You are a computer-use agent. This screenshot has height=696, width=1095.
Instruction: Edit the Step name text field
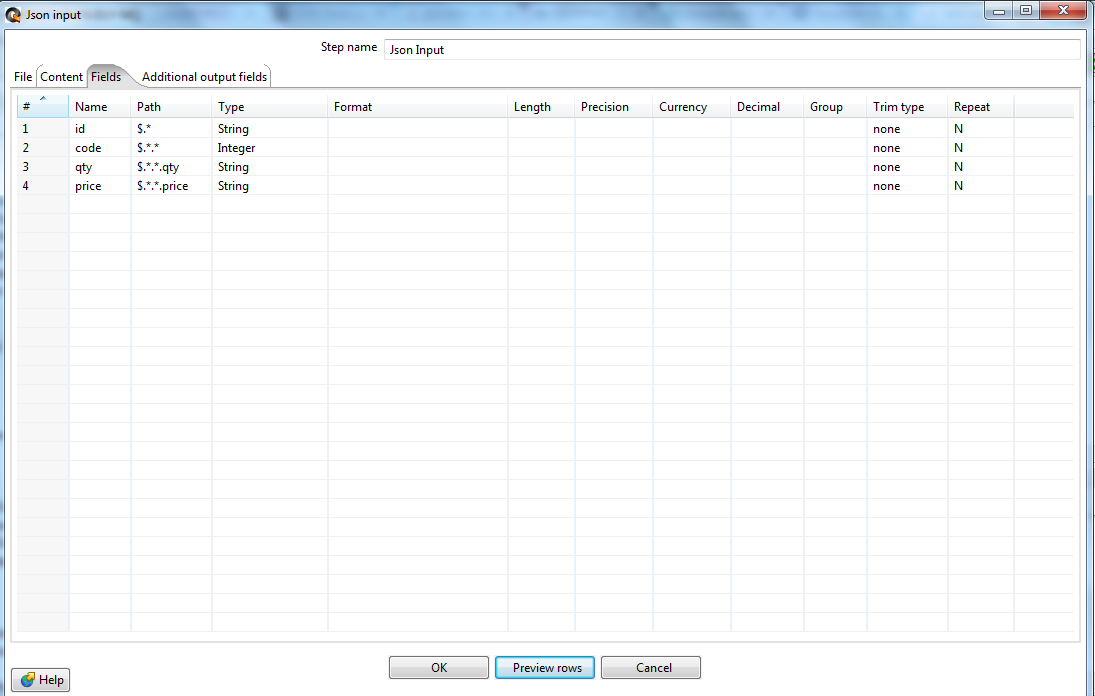coord(731,50)
